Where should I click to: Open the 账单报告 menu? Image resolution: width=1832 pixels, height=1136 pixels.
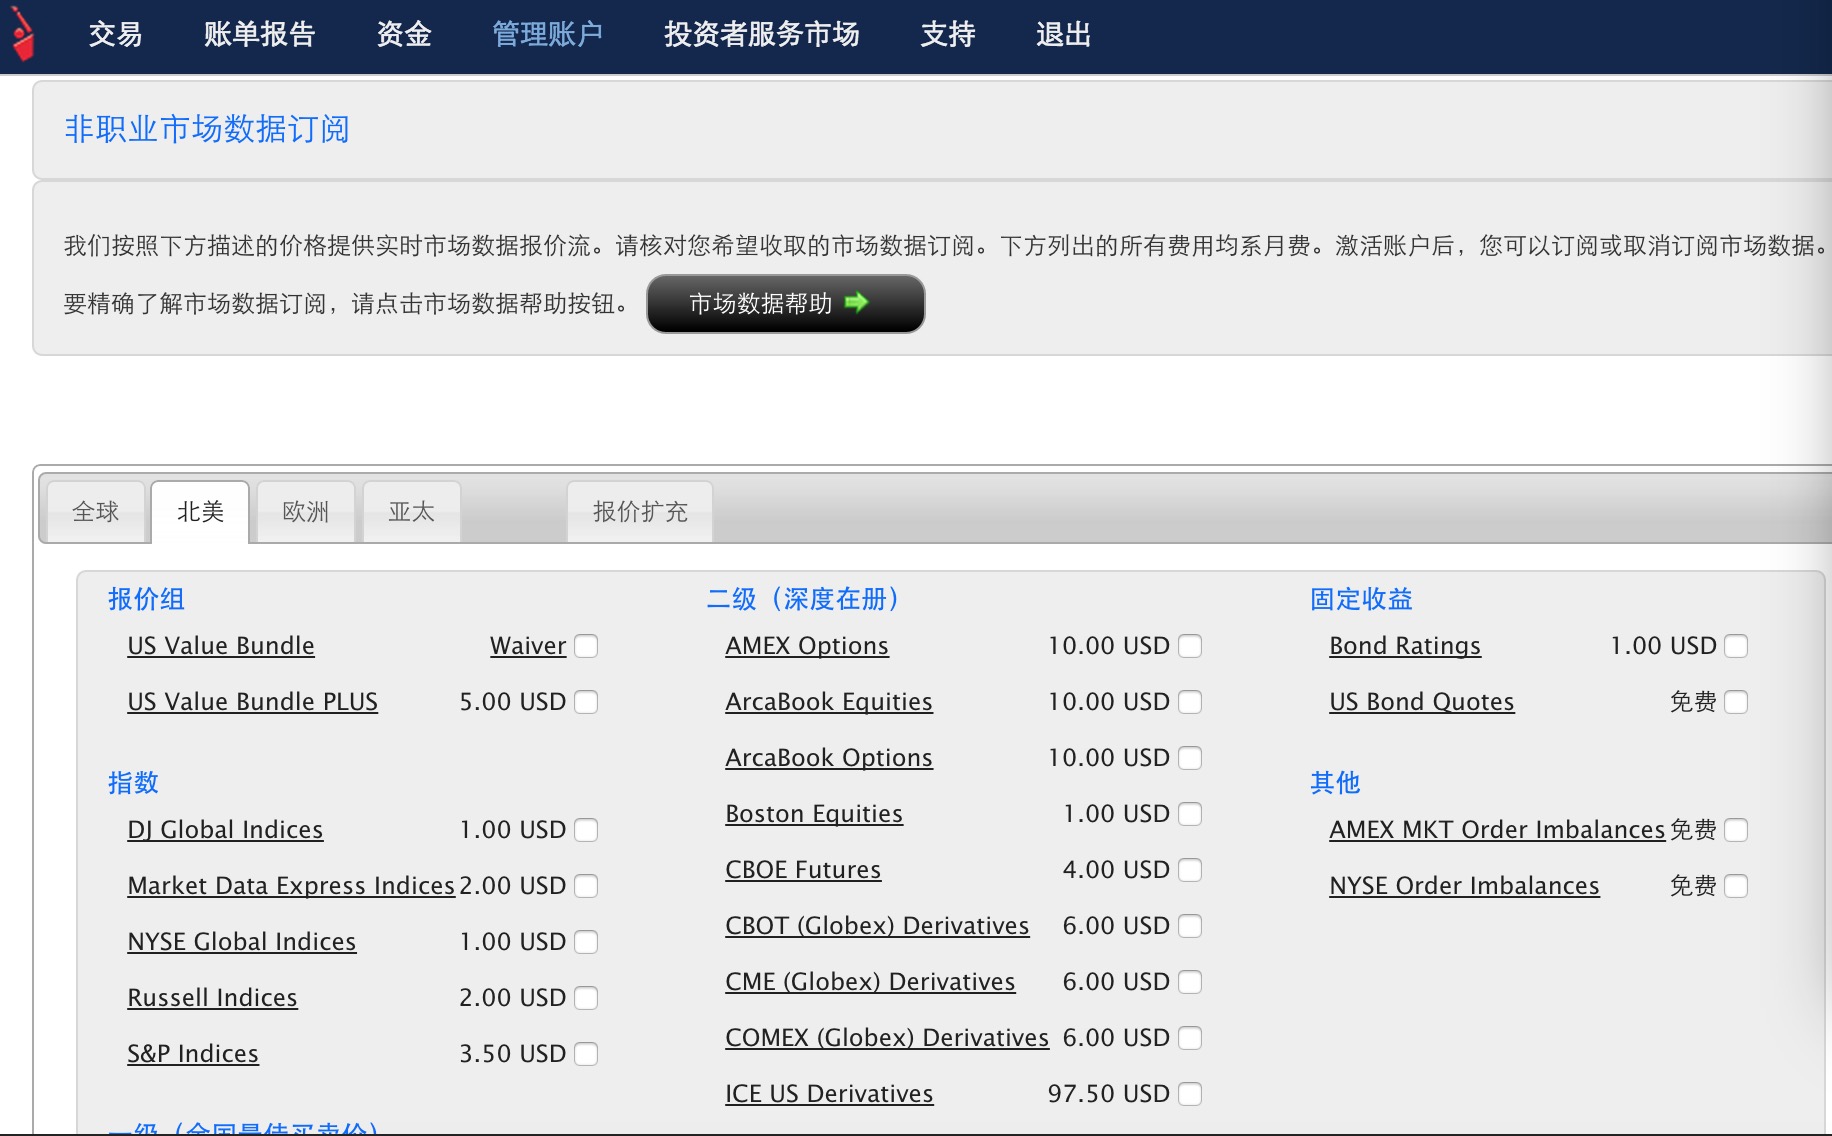point(260,35)
